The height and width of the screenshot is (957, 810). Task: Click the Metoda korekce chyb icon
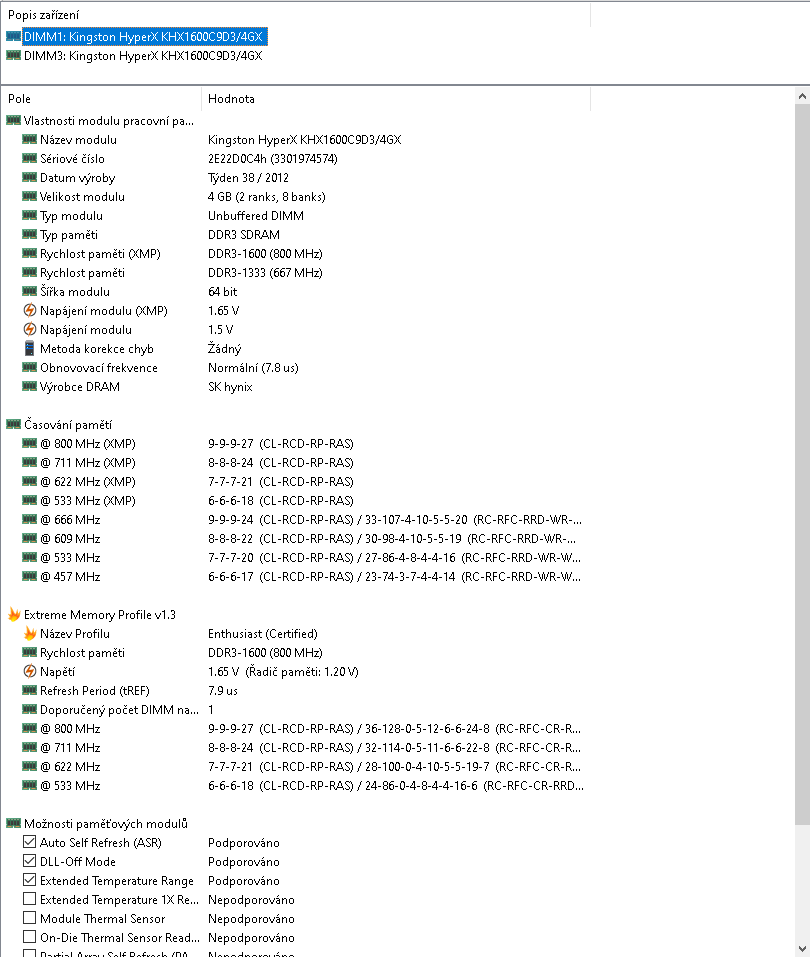click(x=29, y=349)
